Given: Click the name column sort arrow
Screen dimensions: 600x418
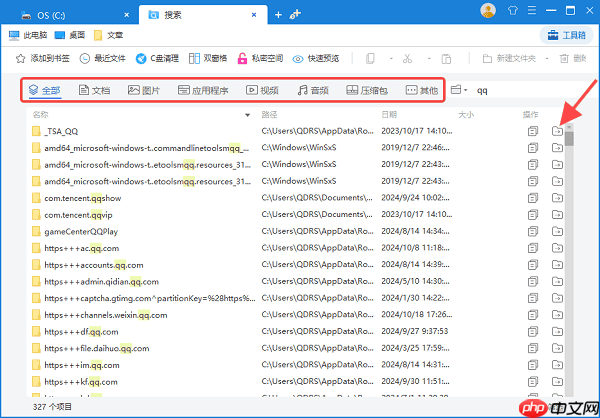Looking at the screenshot, I should click(248, 115).
